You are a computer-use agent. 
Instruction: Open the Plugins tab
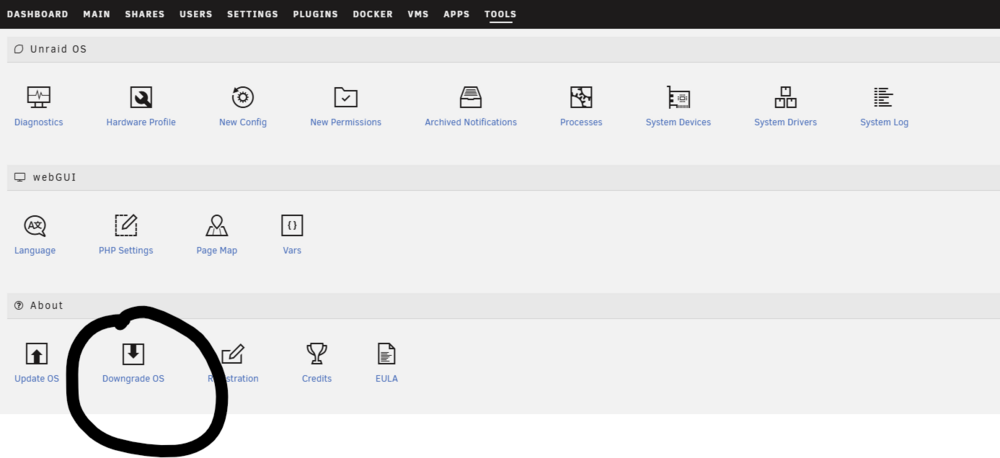coord(316,14)
